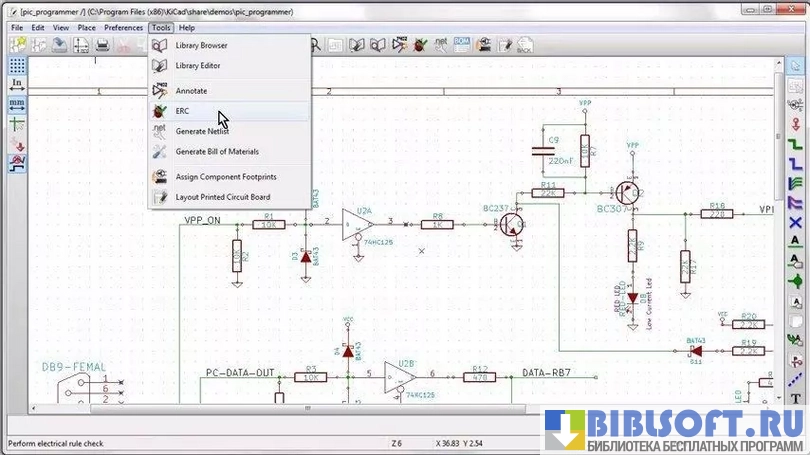Expand the File menu
Viewport: 810px width, 455px height.
(17, 28)
